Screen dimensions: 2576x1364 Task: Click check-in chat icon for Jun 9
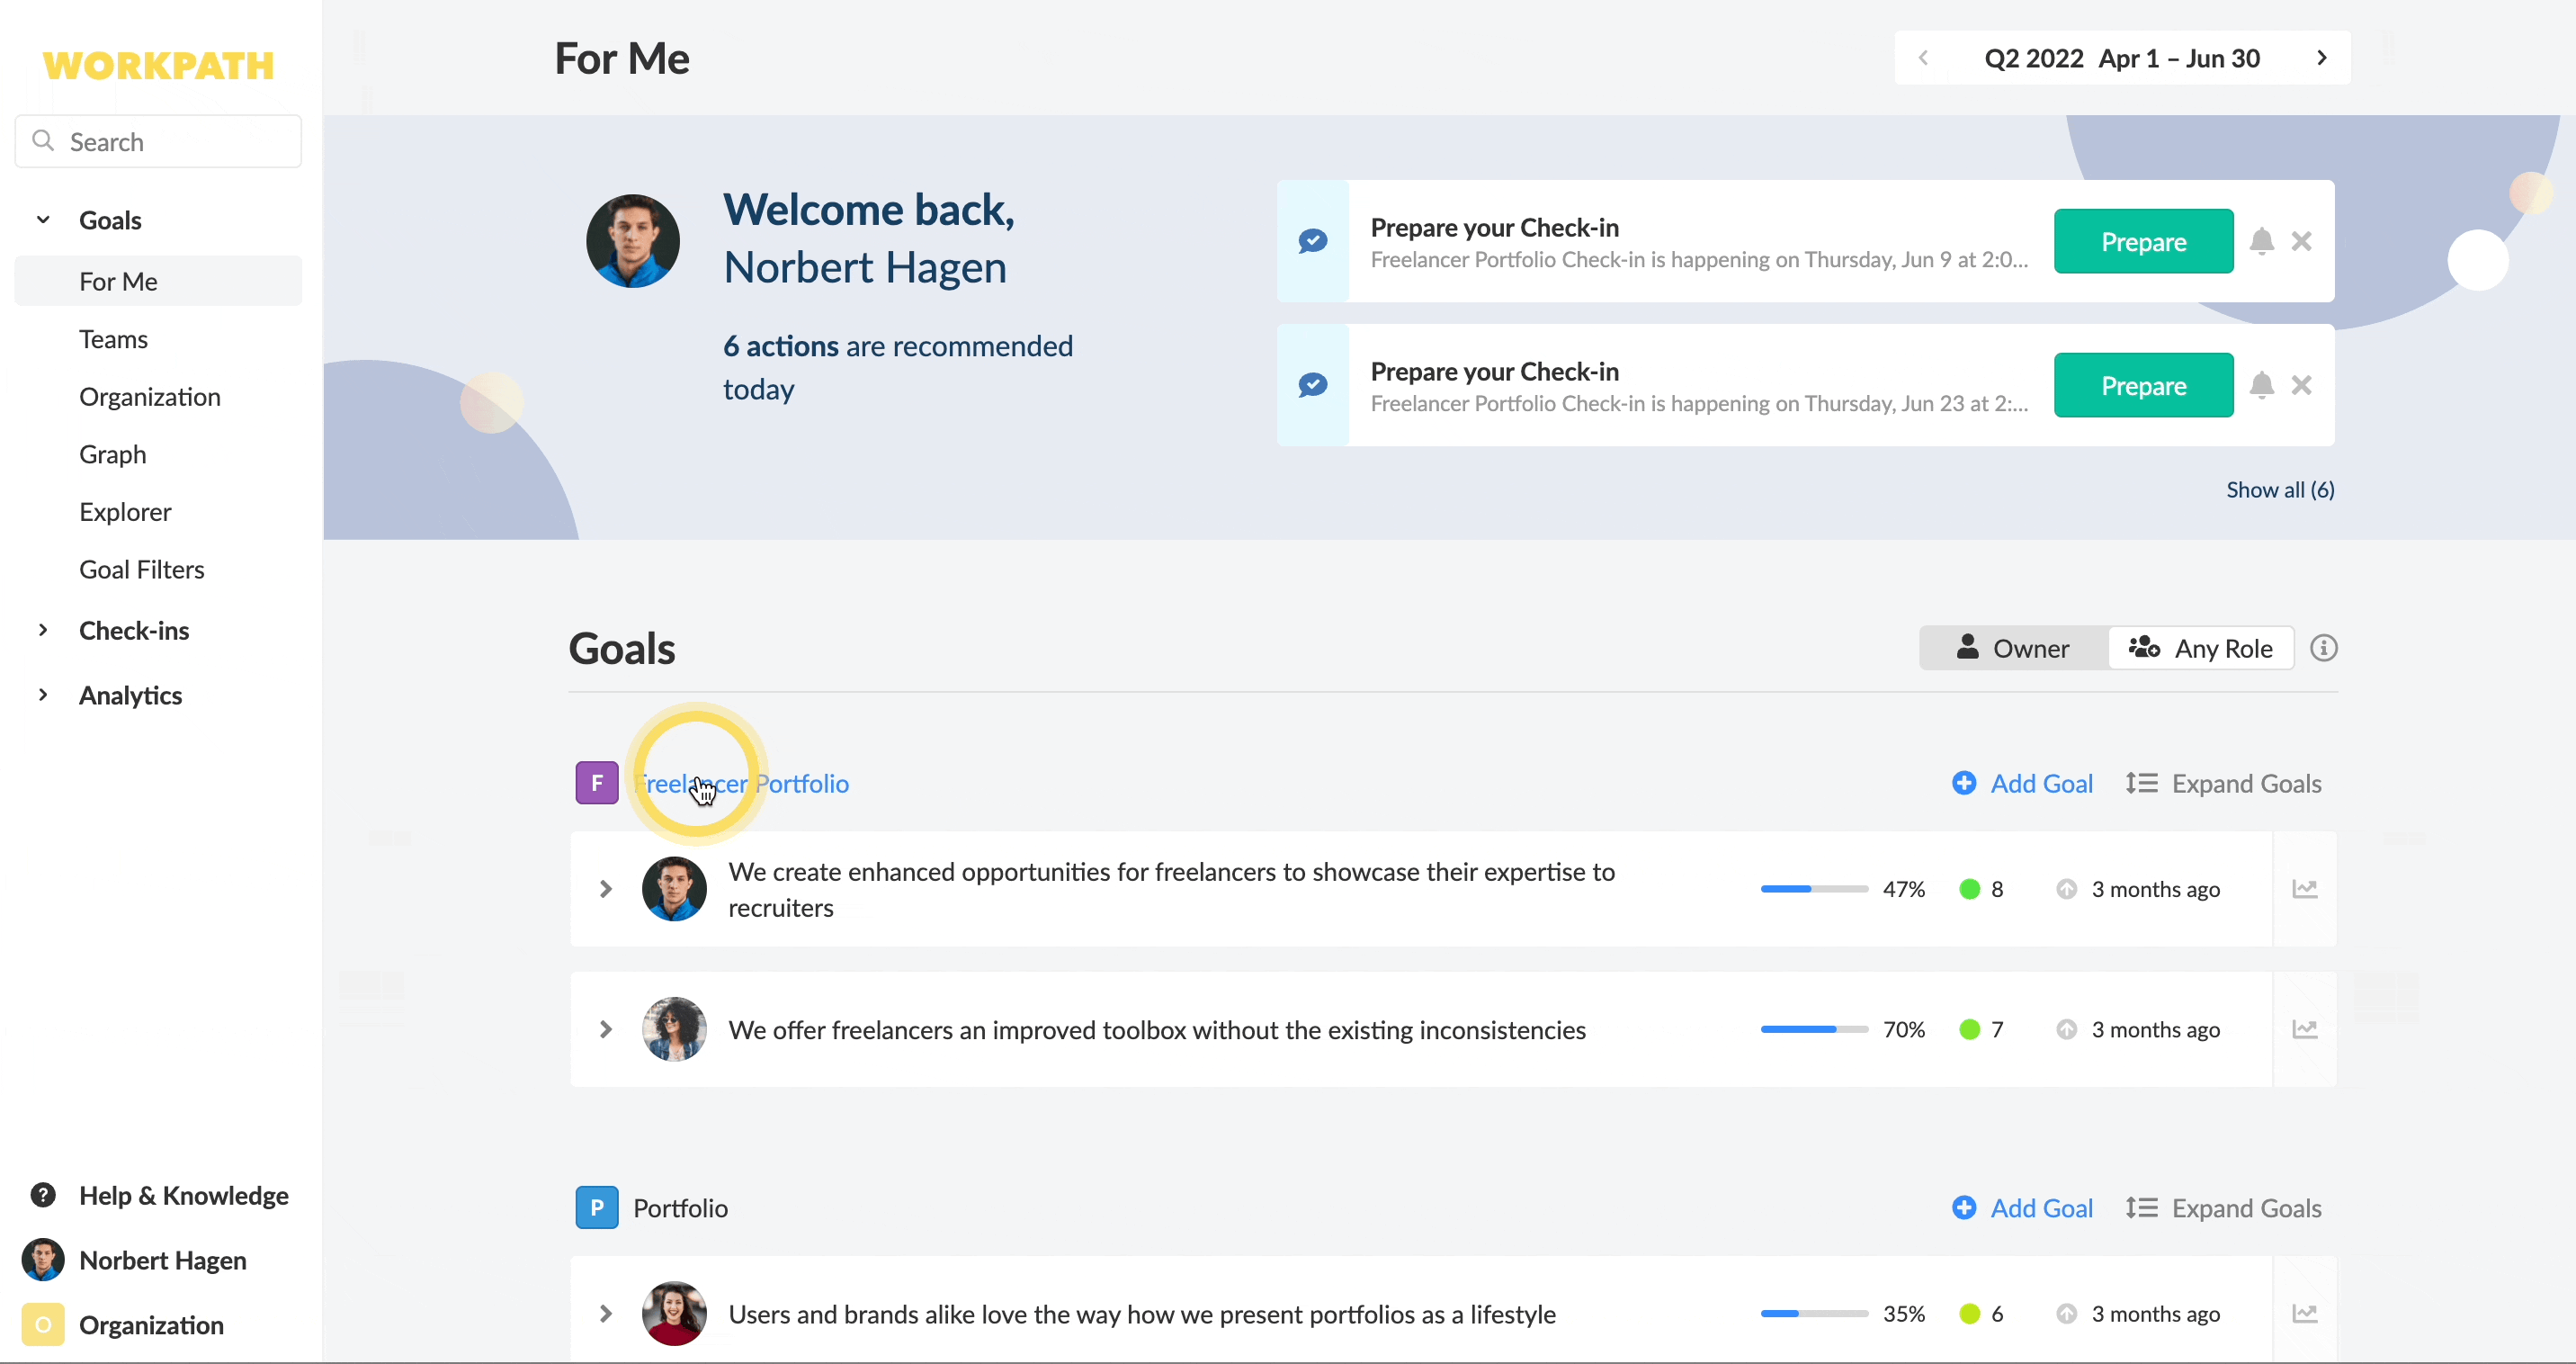pos(1313,241)
